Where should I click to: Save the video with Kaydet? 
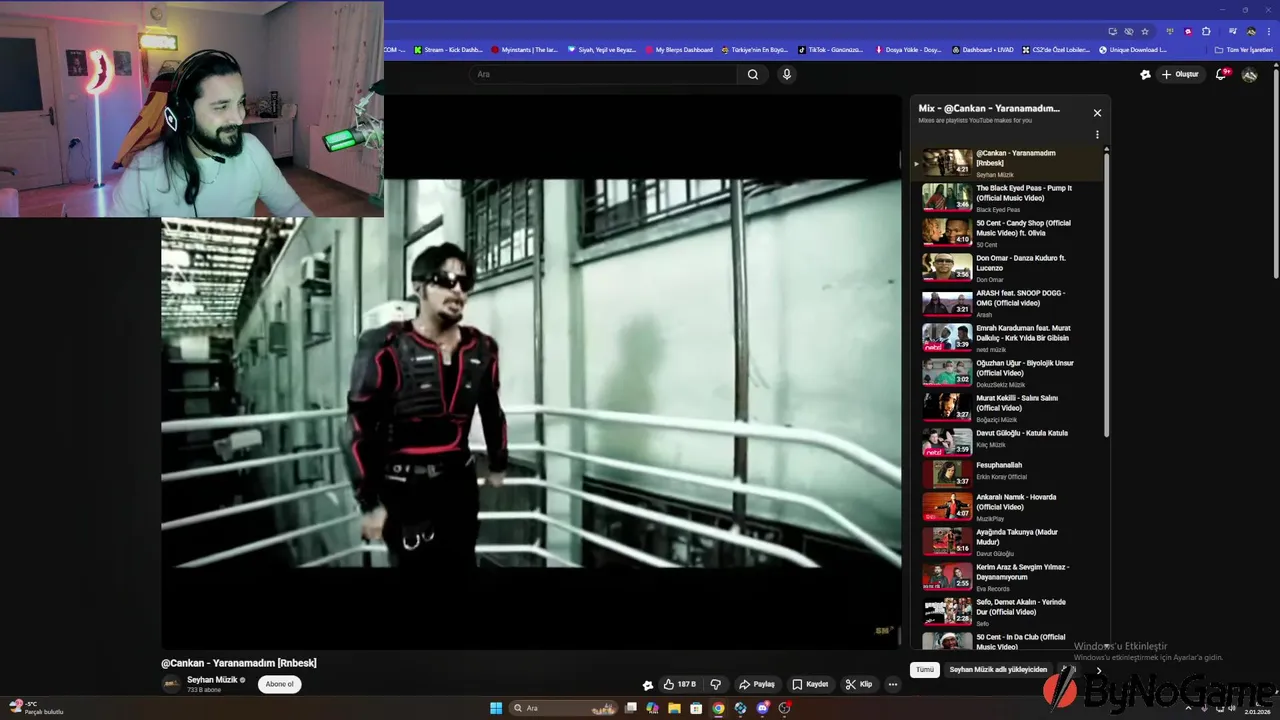811,684
